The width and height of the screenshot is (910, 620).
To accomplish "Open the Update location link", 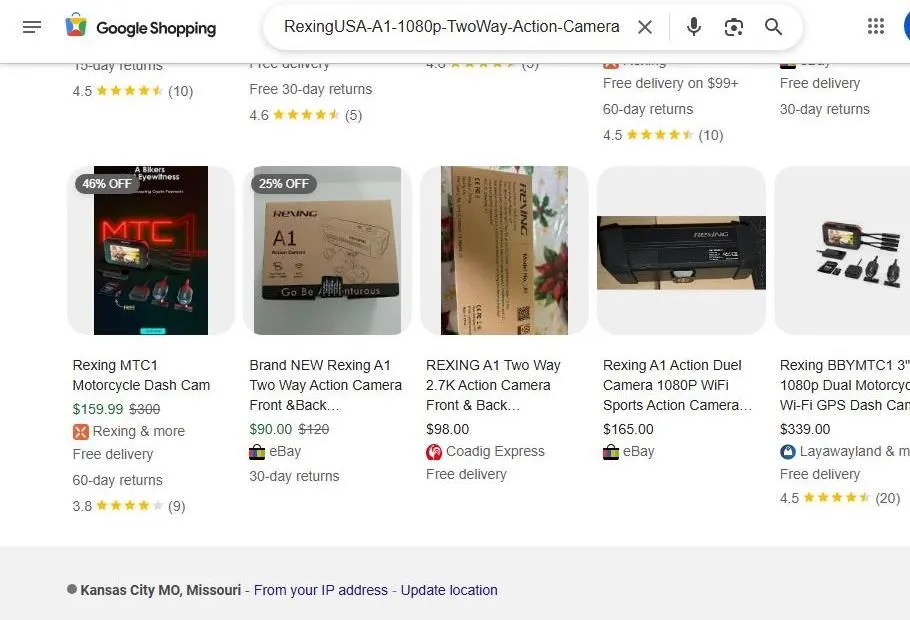I will [x=449, y=590].
